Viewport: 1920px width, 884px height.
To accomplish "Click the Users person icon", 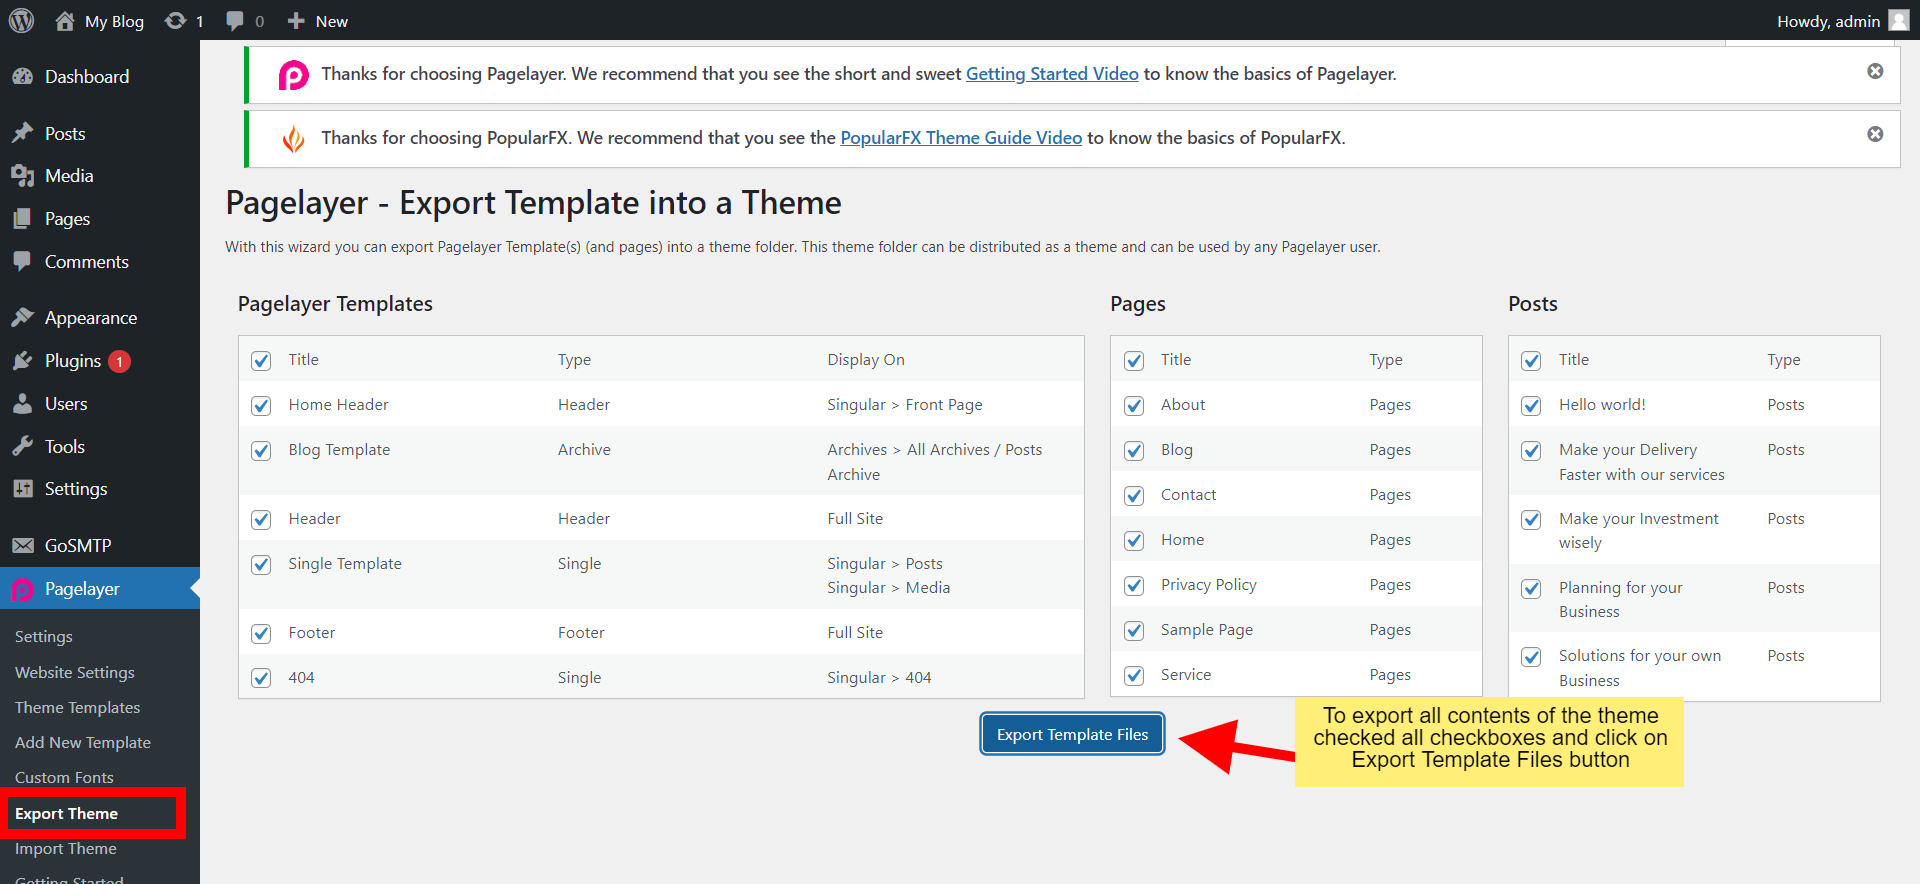I will (22, 404).
